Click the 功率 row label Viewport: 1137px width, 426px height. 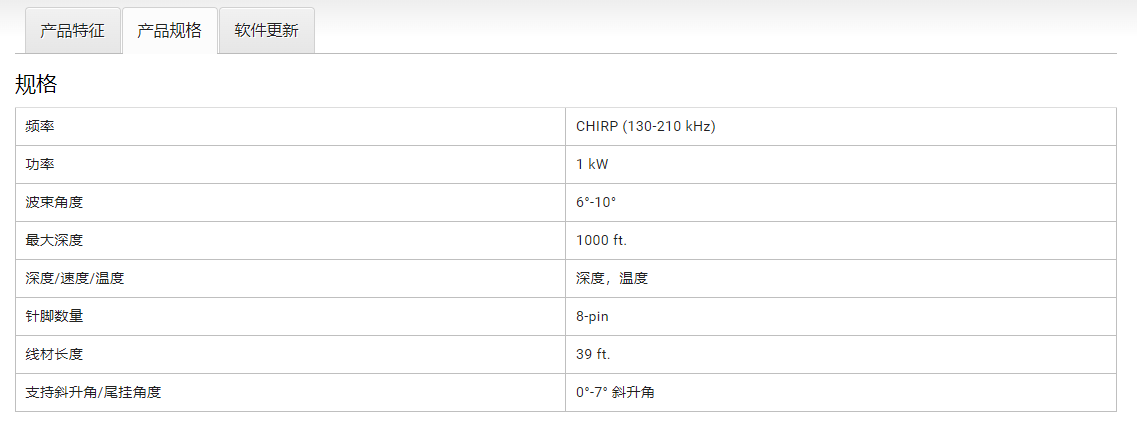(x=40, y=165)
